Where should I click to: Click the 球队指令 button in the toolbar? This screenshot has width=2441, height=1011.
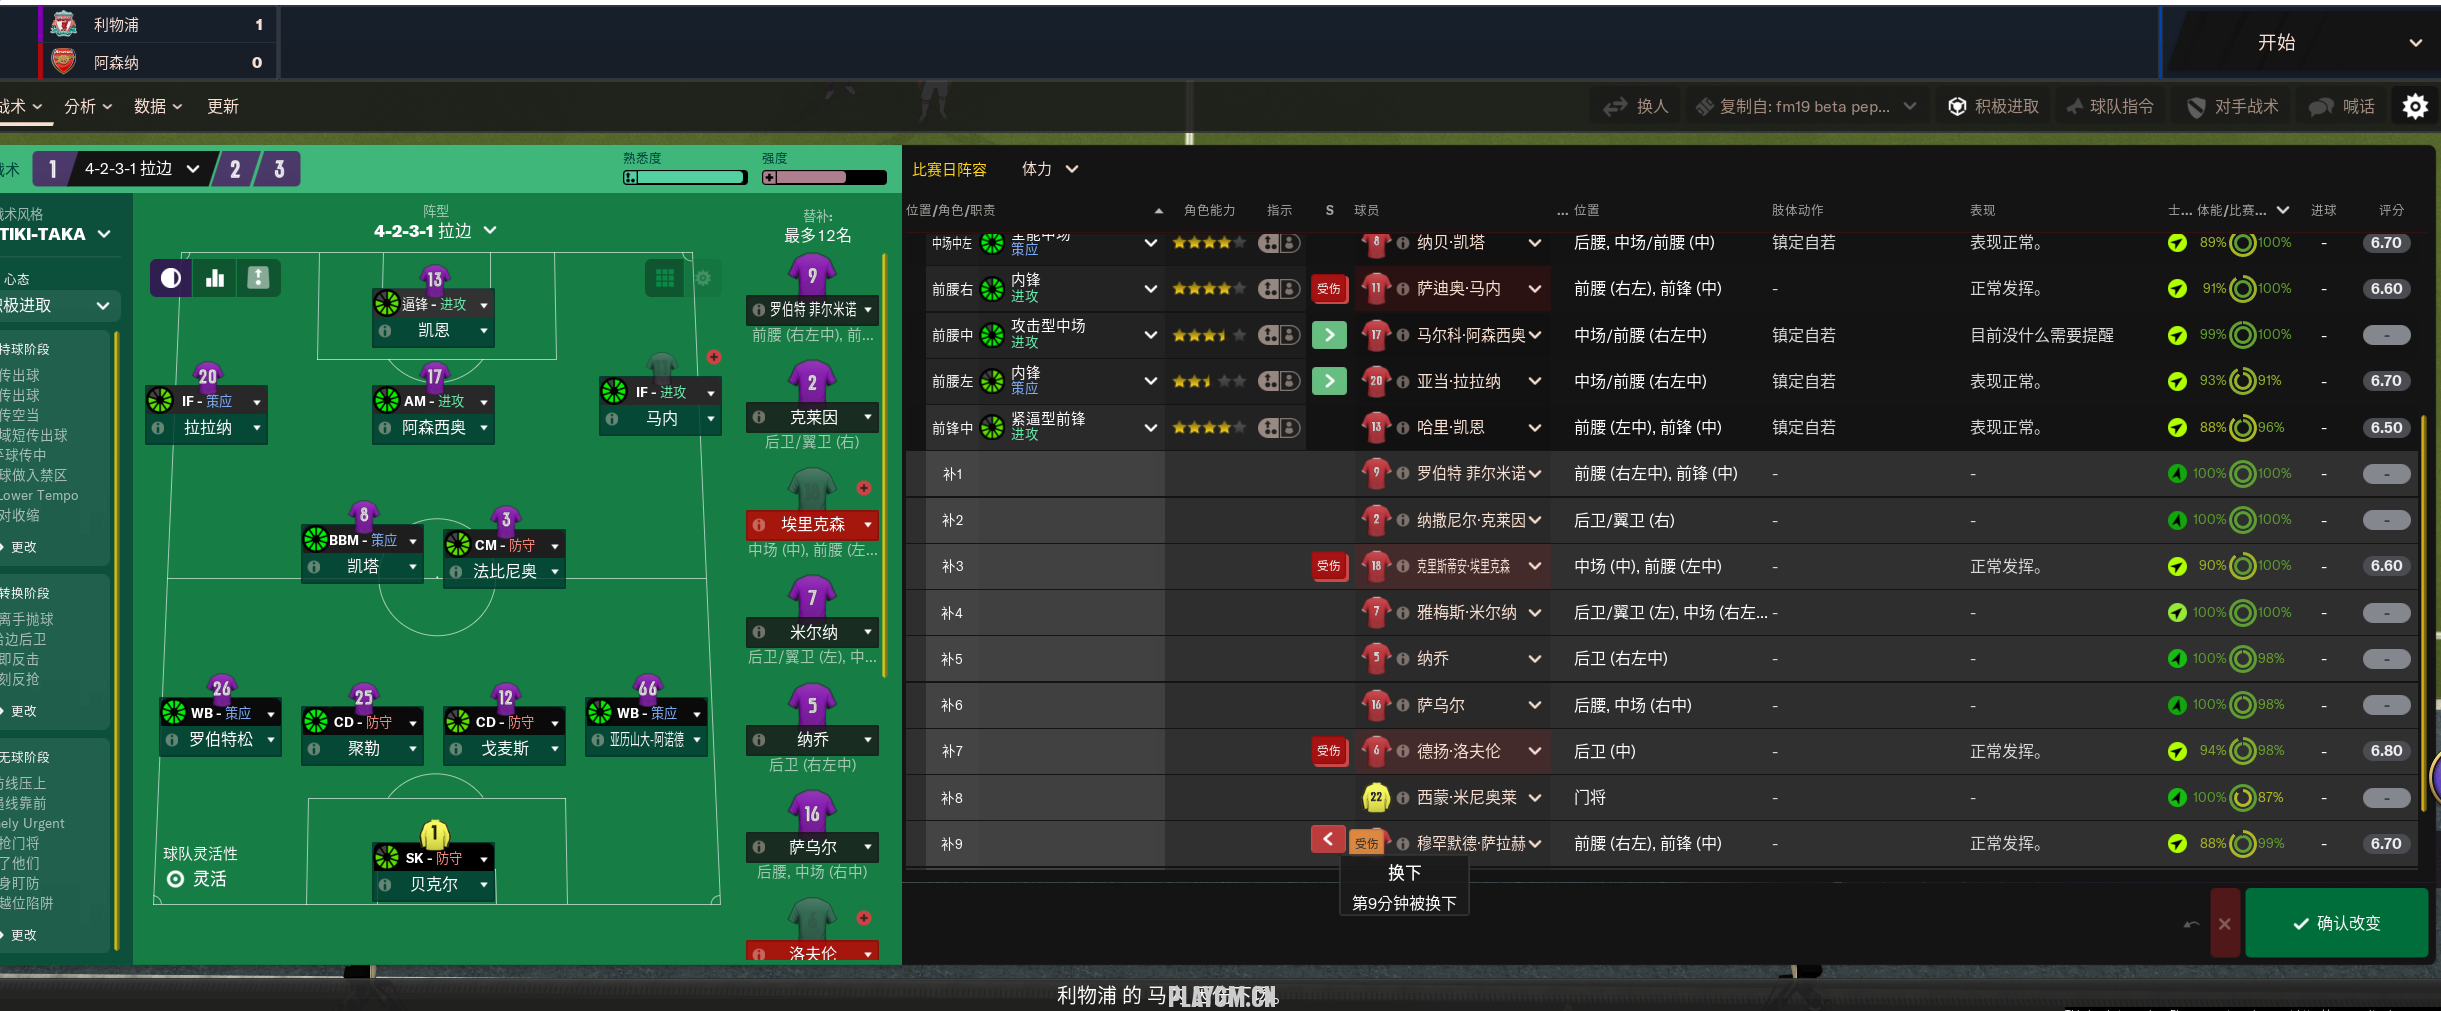tap(2111, 106)
